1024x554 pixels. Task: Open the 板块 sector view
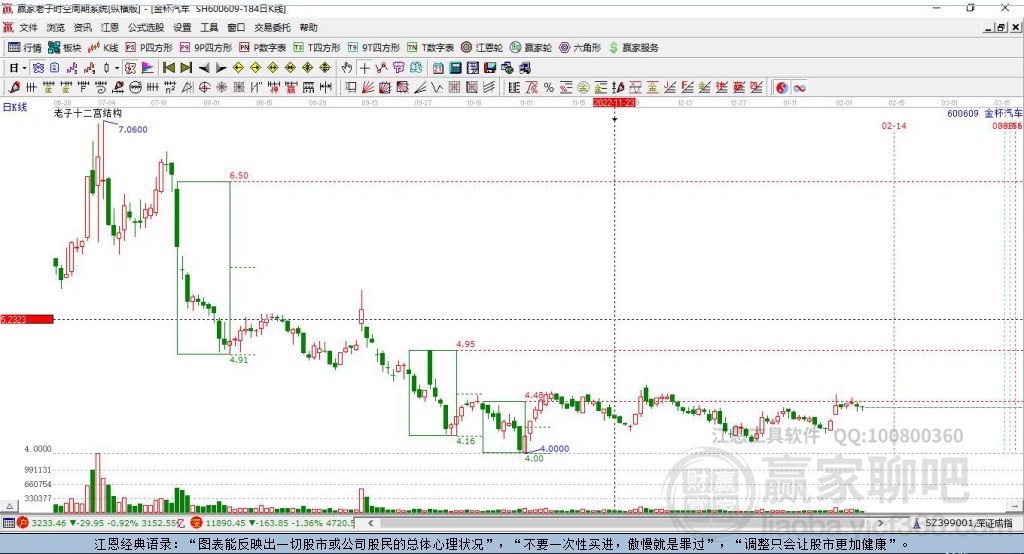65,48
